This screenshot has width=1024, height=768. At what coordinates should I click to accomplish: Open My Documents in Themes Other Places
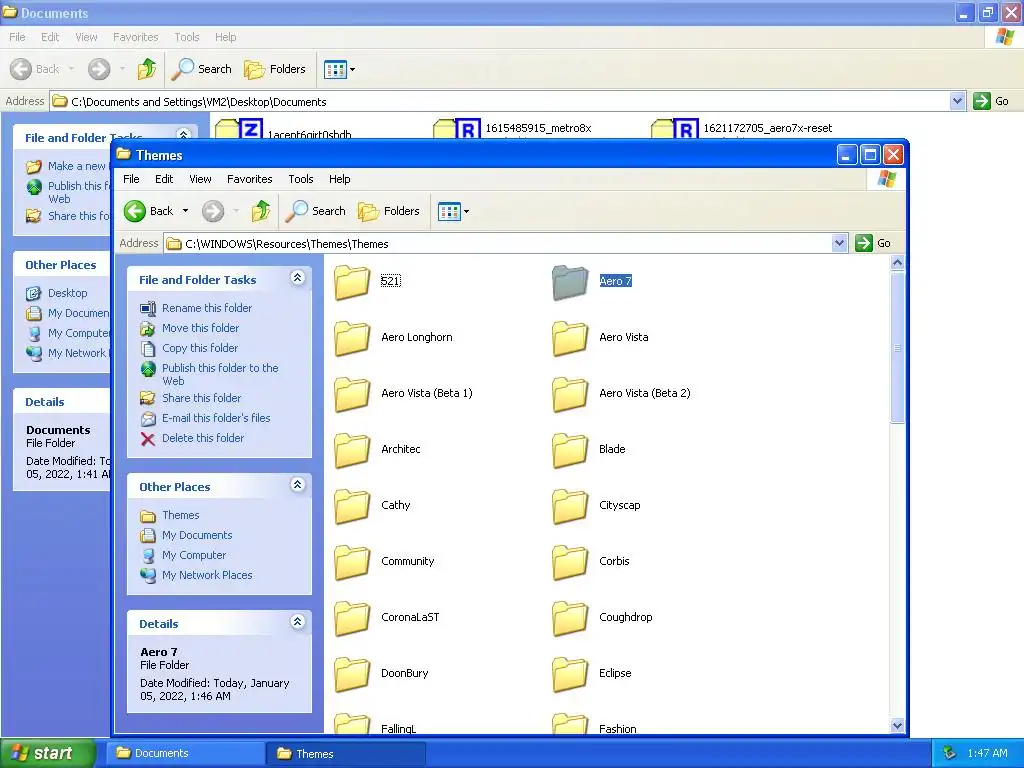click(197, 535)
